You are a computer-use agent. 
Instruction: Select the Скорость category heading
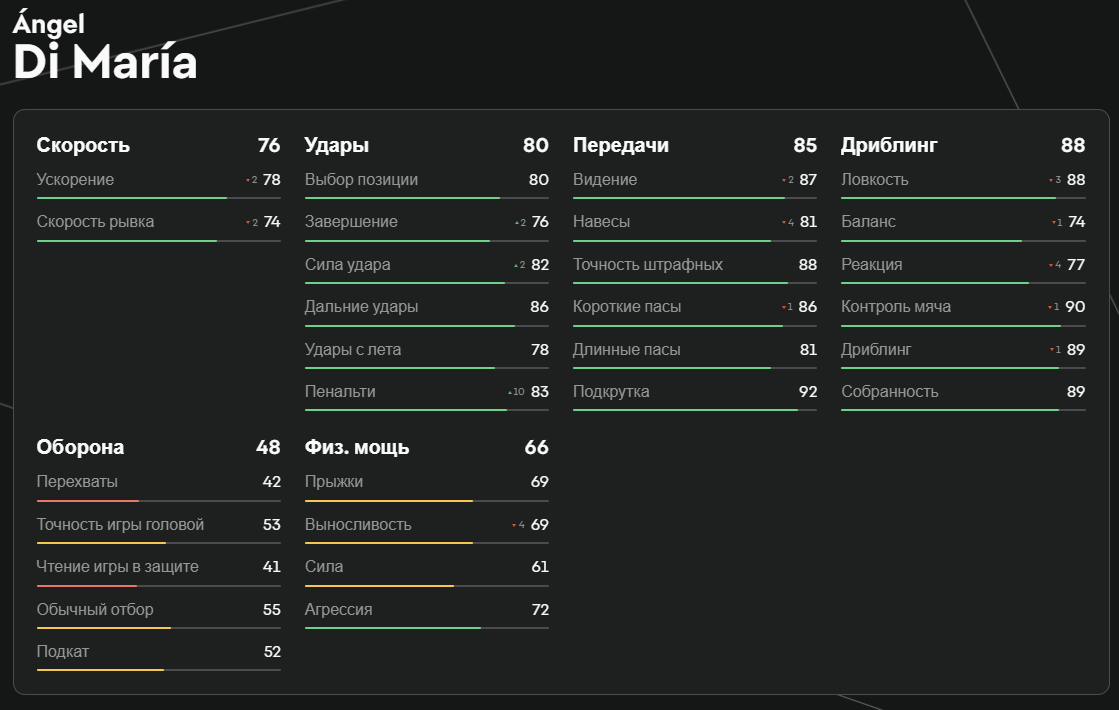coord(83,145)
